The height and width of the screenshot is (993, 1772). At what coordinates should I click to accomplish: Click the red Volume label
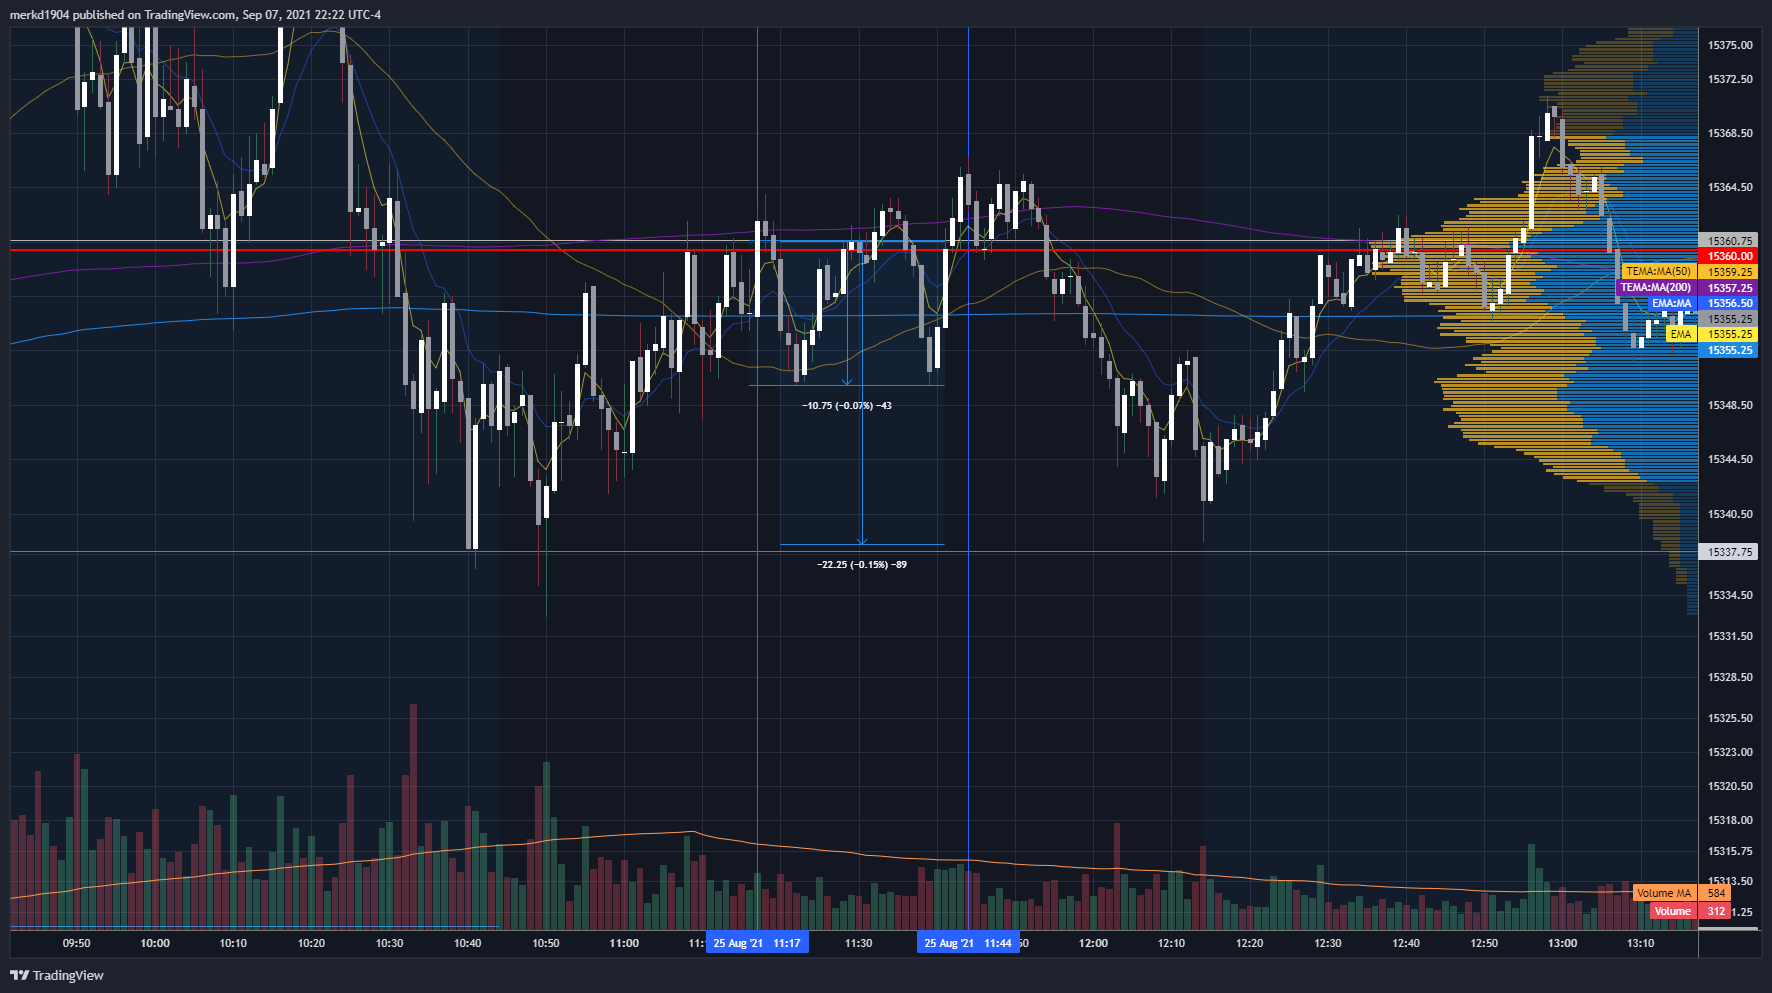pos(1672,911)
